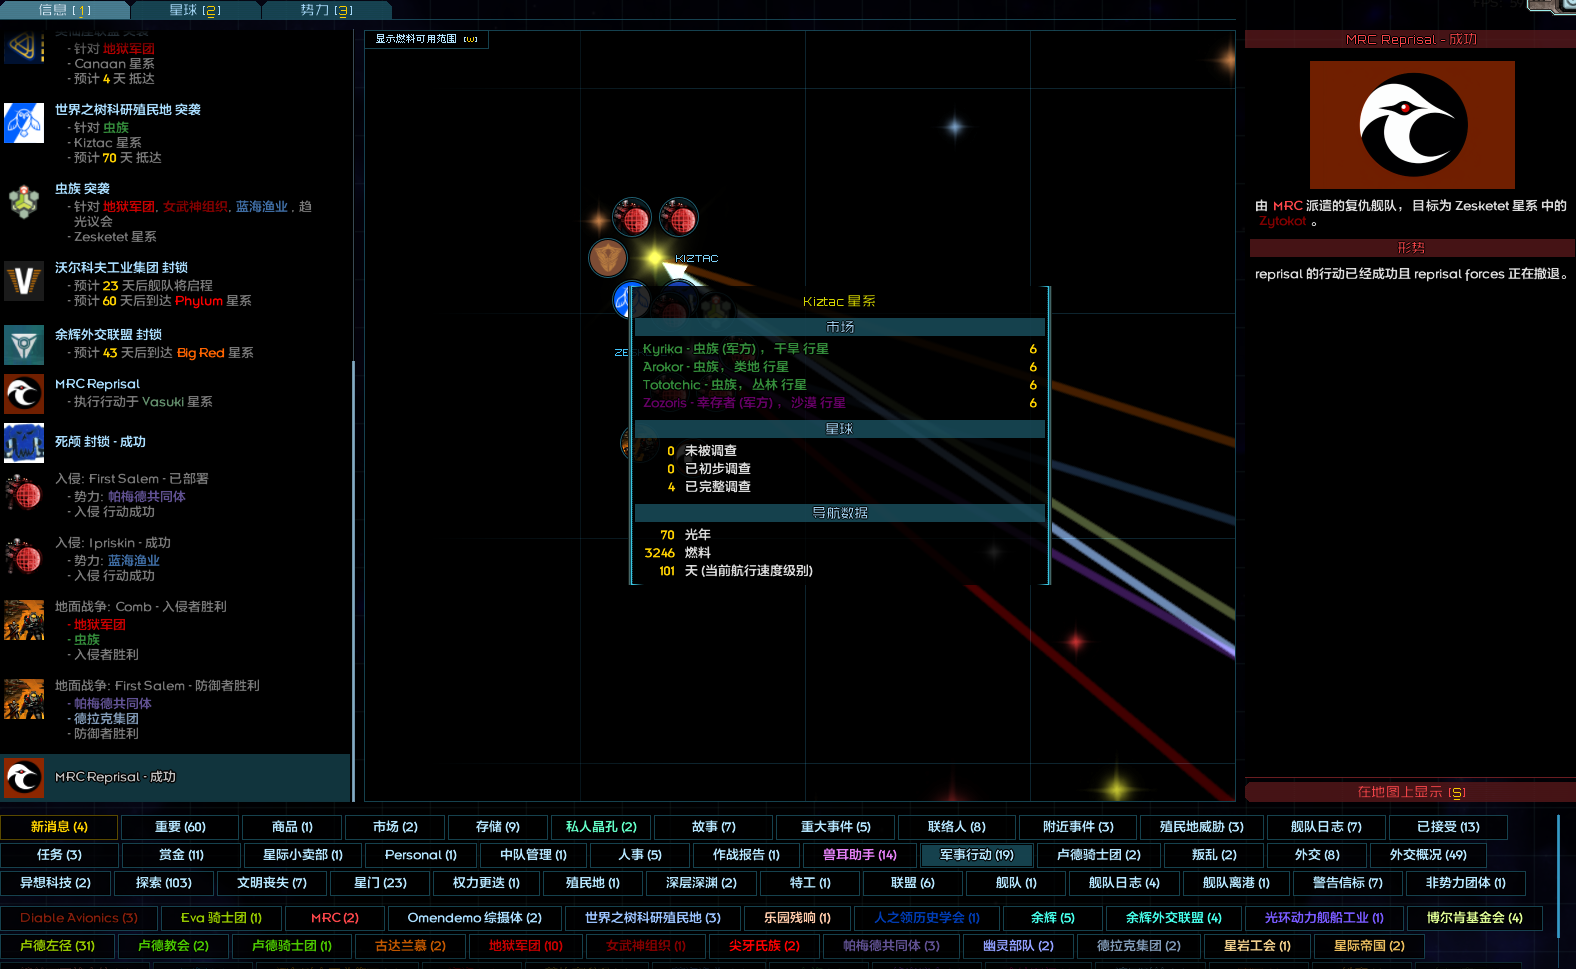Select the First Salem invasion icon
Image resolution: width=1576 pixels, height=969 pixels.
(x=24, y=493)
